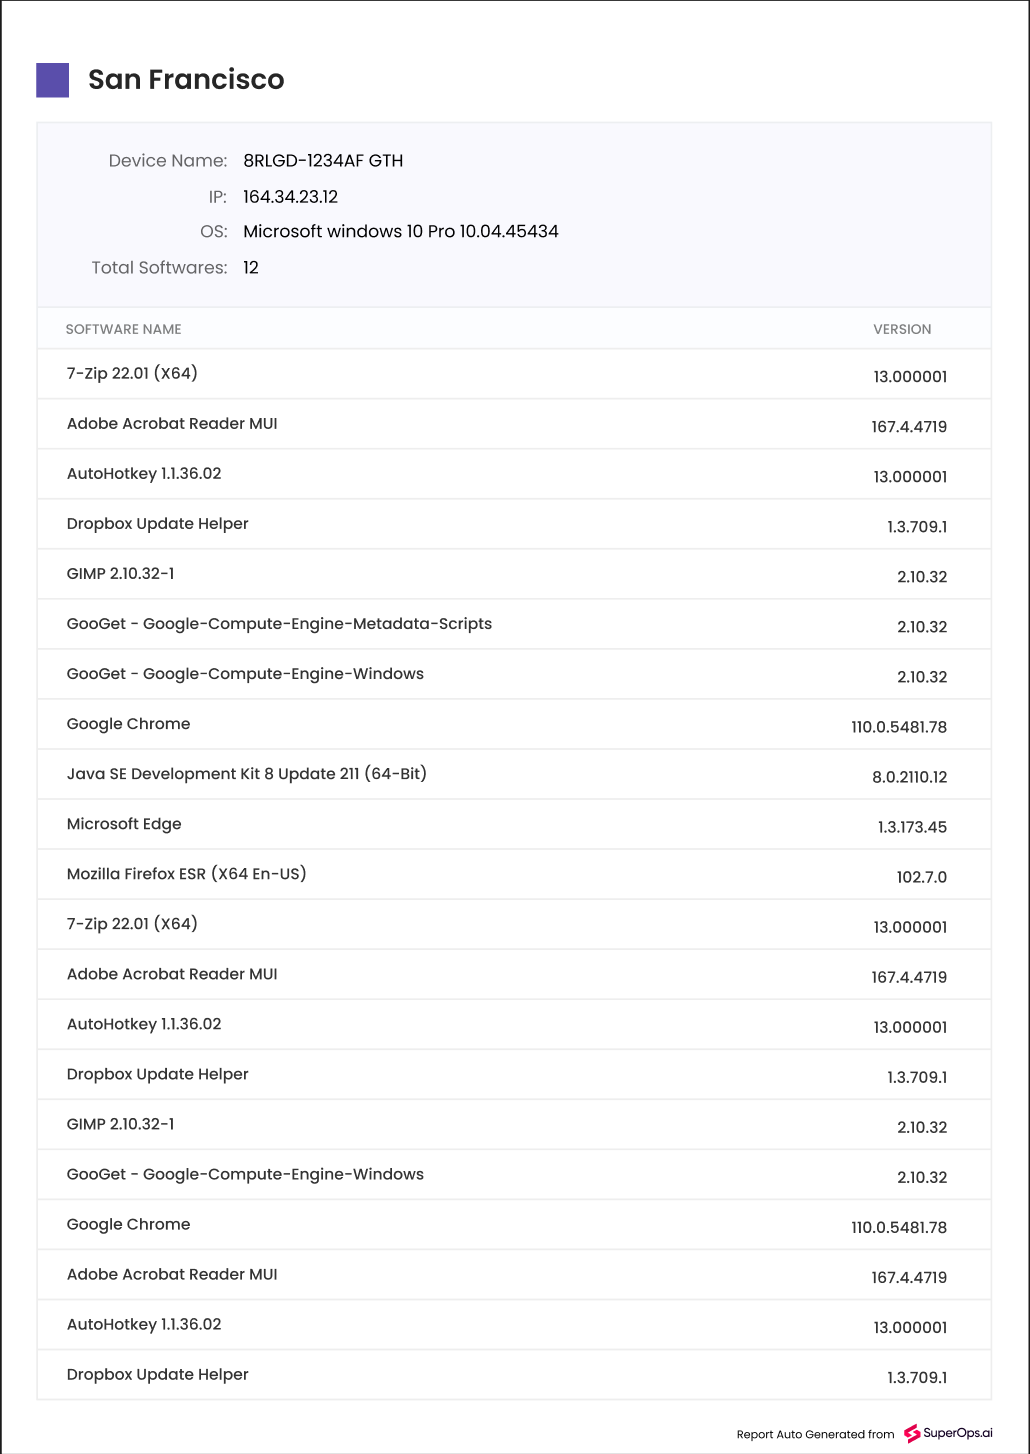This screenshot has width=1030, height=1454.
Task: Click the OS label
Action: click(x=214, y=232)
